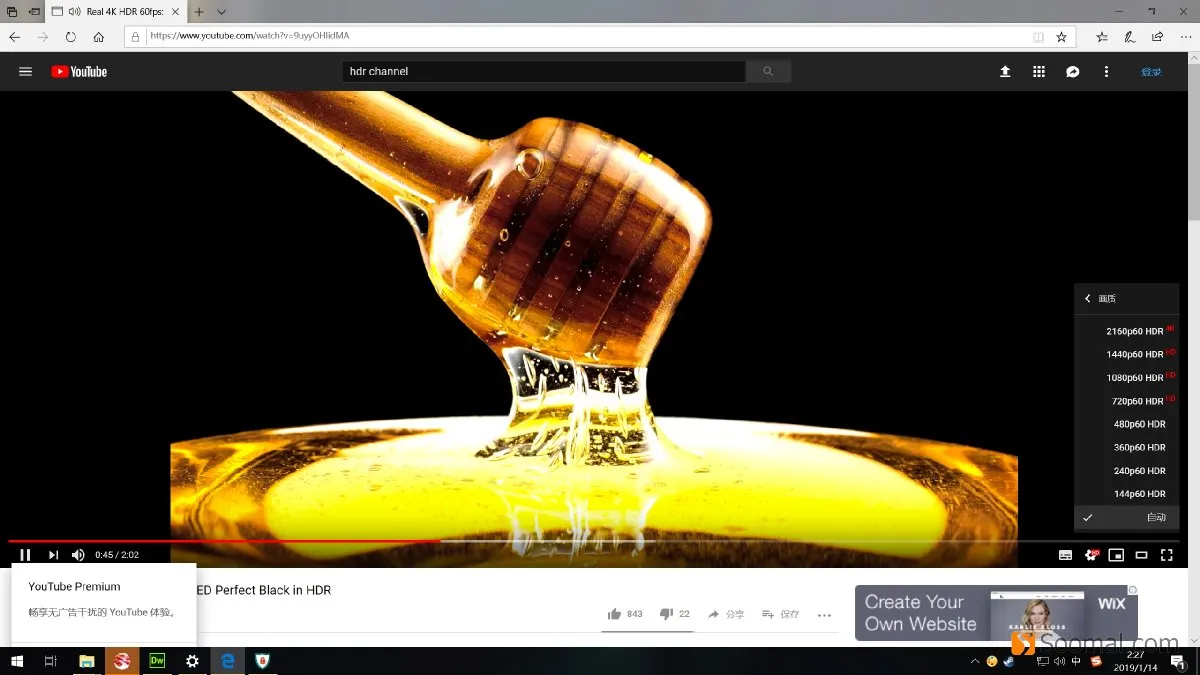This screenshot has height=675, width=1200.
Task: Open the three-dot more actions under video
Action: click(x=824, y=614)
